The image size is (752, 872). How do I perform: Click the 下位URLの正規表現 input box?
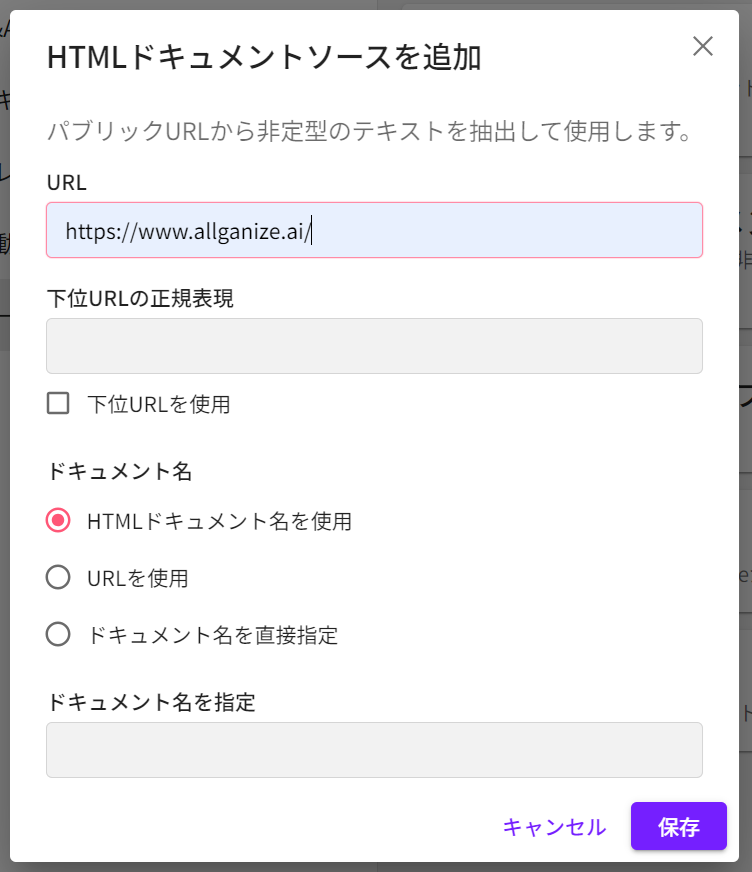[x=374, y=346]
